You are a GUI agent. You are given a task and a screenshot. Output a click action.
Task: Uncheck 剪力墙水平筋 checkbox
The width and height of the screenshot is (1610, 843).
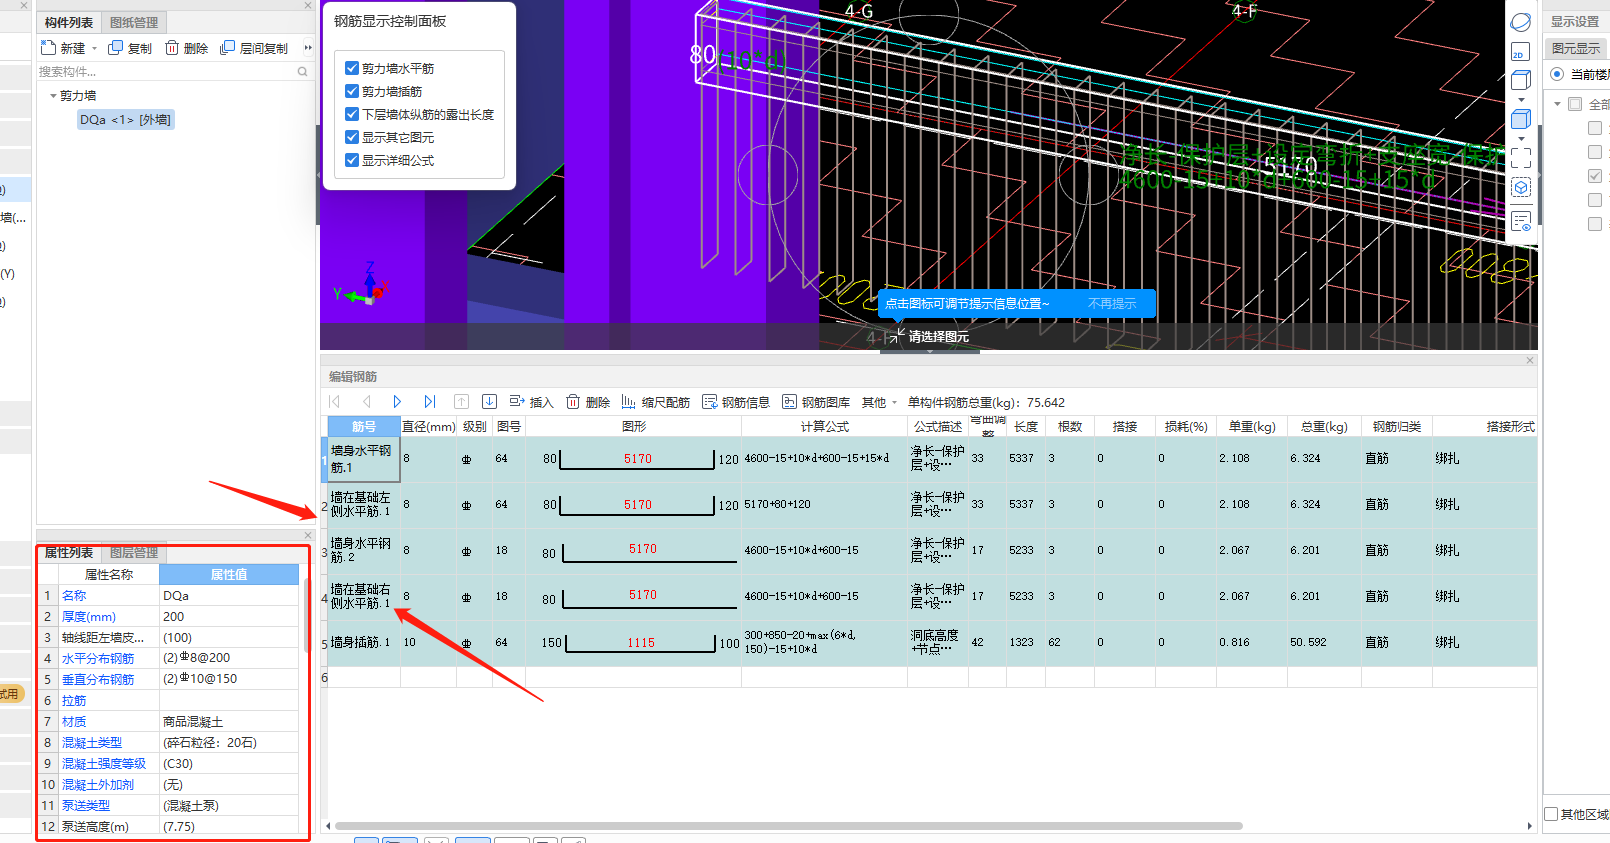[352, 68]
